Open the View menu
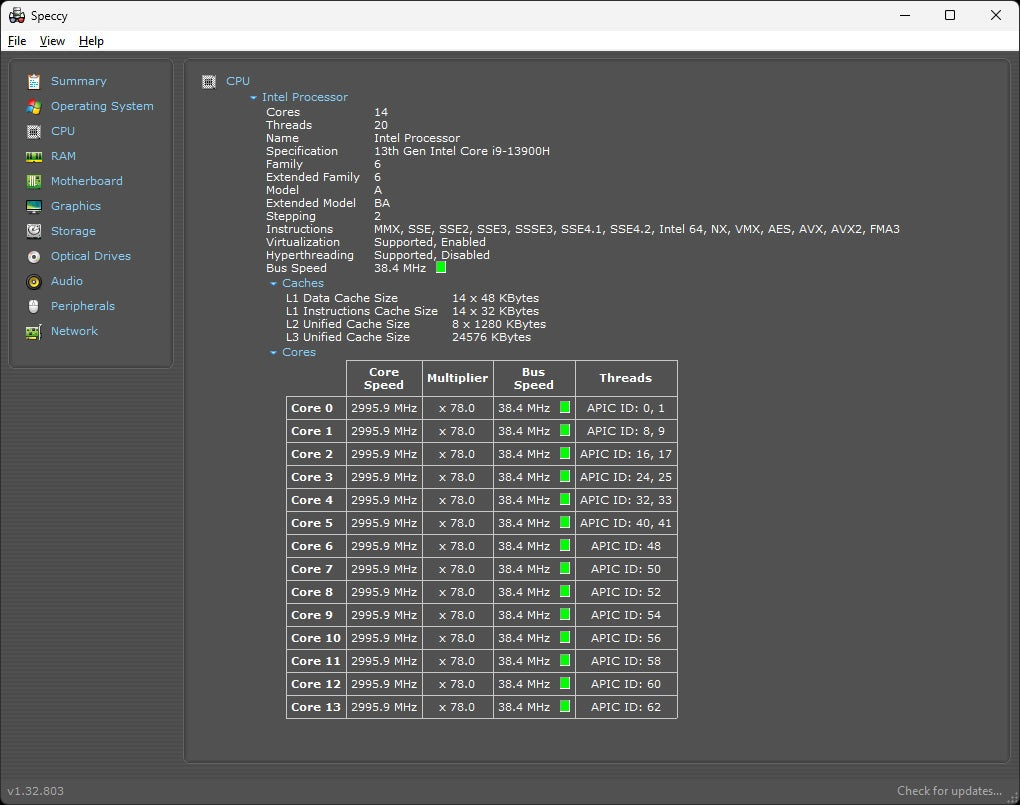This screenshot has width=1020, height=805. [52, 41]
